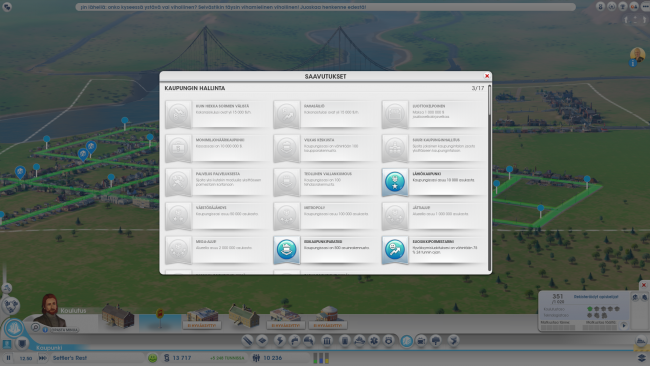
Task: Click the first icon in education panel corner
Action: click(x=635, y=297)
